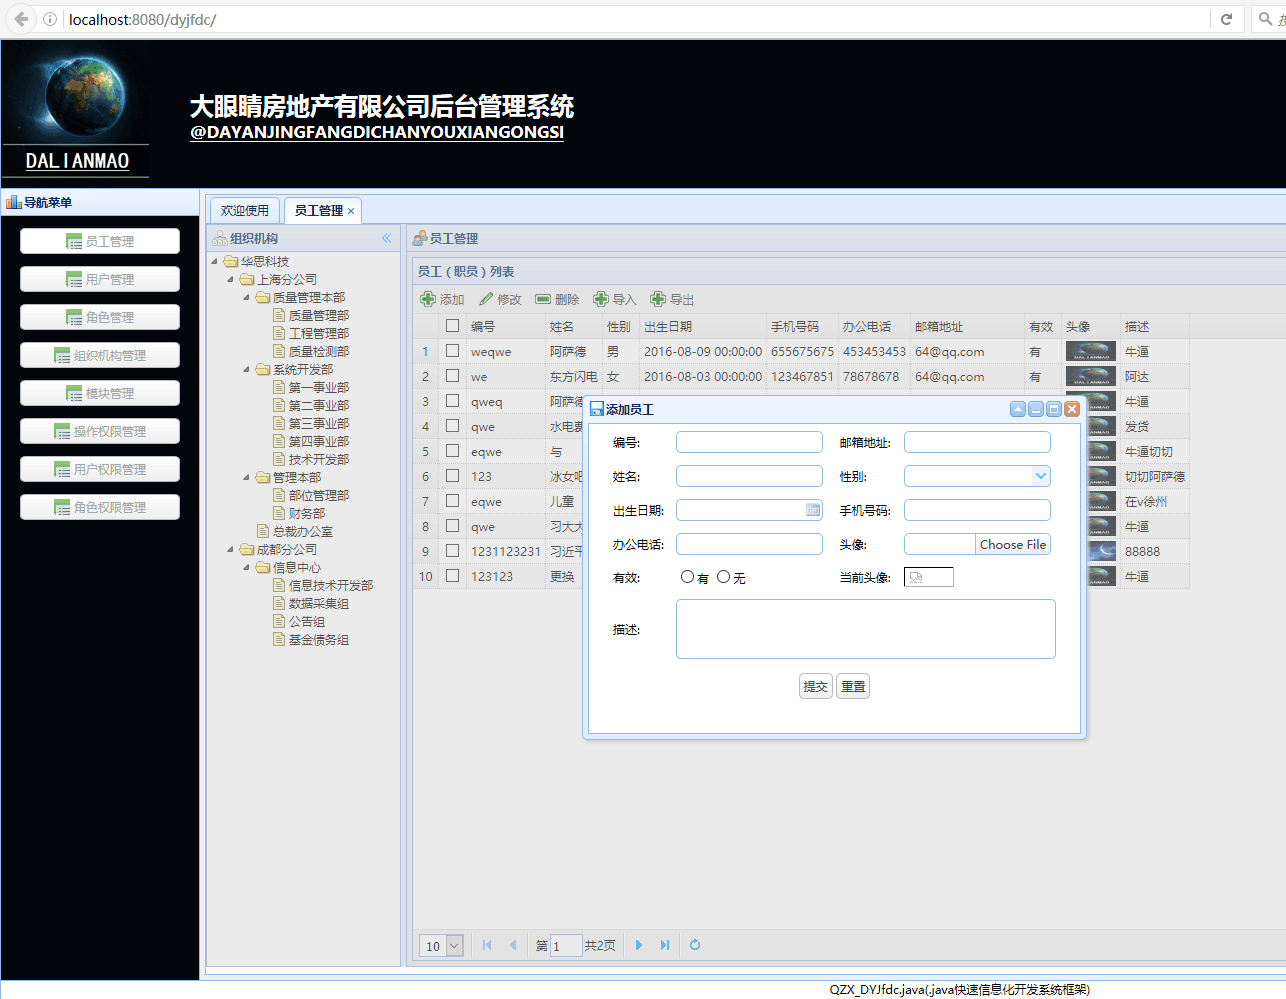Collapse the 组织机构 panel with double-arrow icon
The width and height of the screenshot is (1286, 999).
tap(386, 238)
